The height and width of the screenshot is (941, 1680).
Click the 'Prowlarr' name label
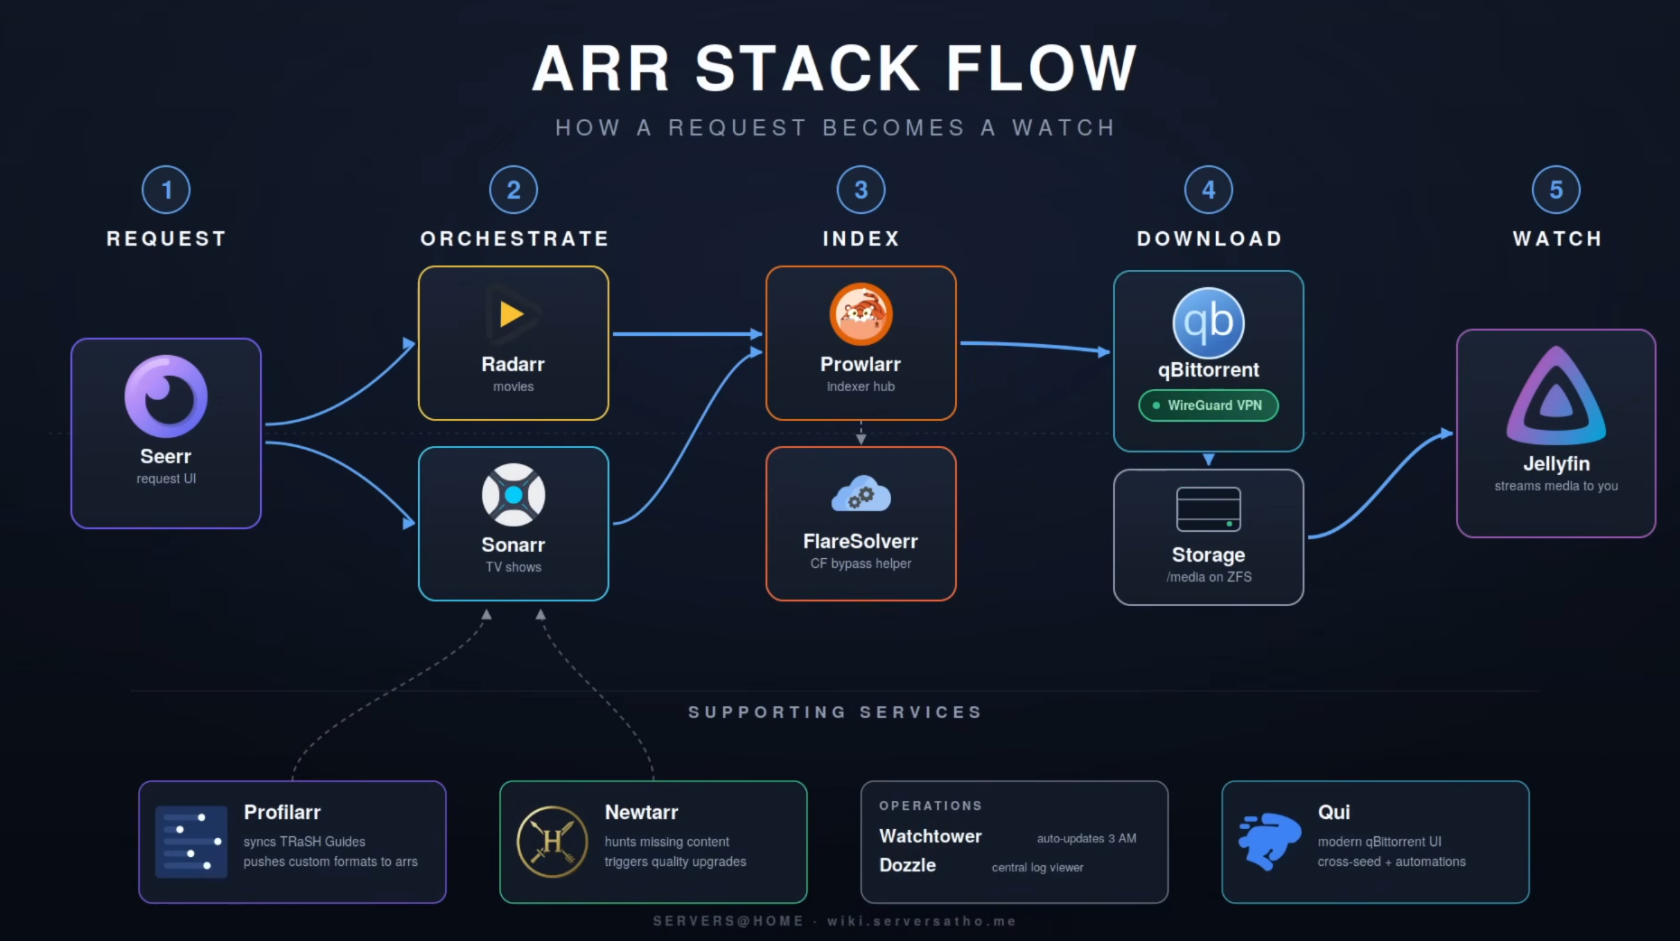[x=861, y=365]
